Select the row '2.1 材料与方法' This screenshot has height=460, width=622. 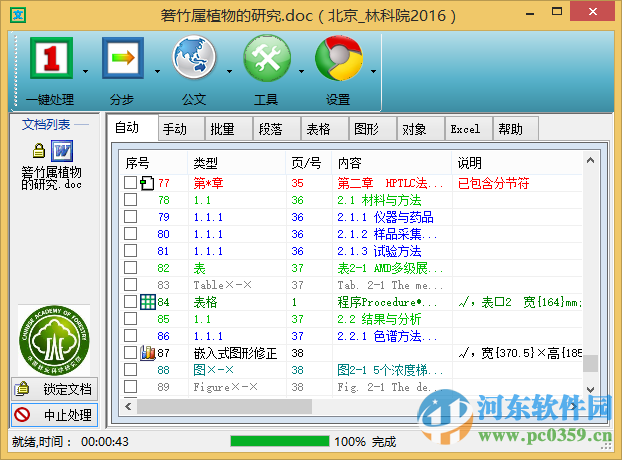[x=351, y=200]
